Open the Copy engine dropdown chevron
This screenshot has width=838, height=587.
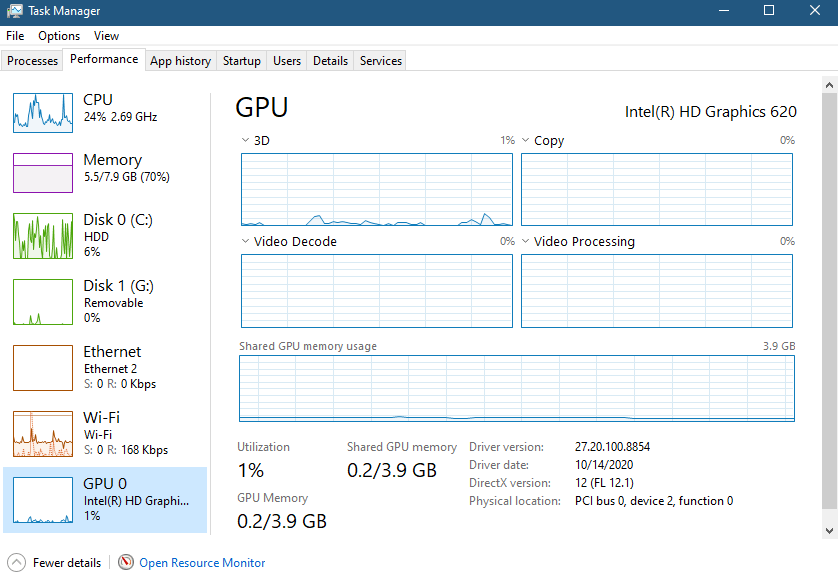point(525,140)
